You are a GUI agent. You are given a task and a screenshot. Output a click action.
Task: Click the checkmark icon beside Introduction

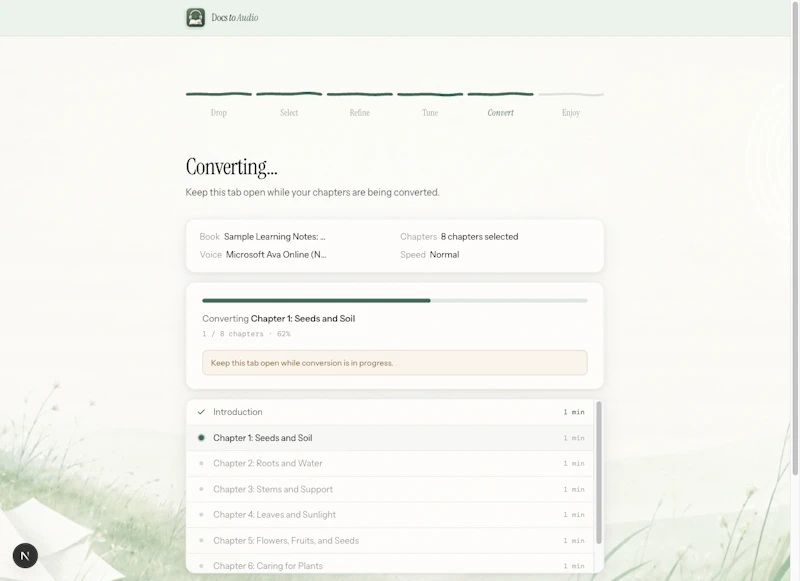[201, 412]
